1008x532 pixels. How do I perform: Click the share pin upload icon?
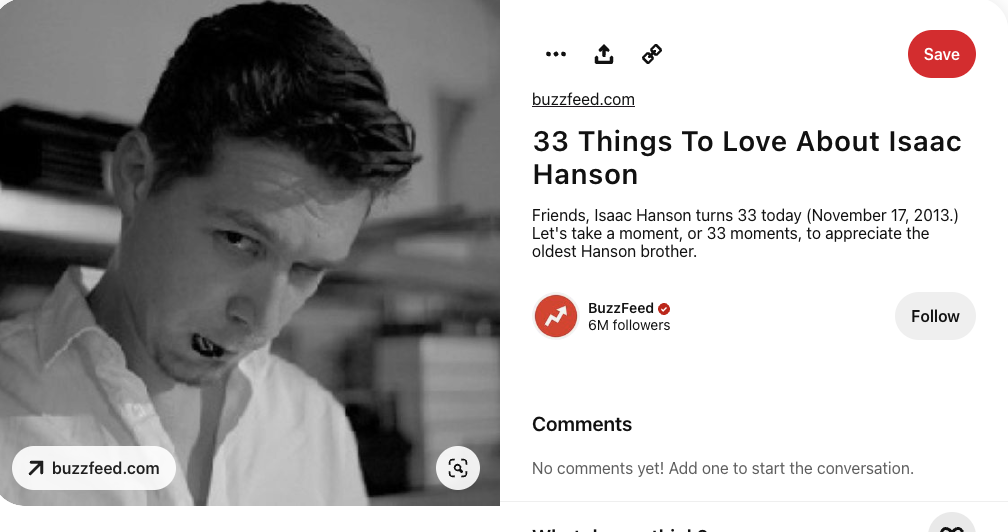pos(604,54)
